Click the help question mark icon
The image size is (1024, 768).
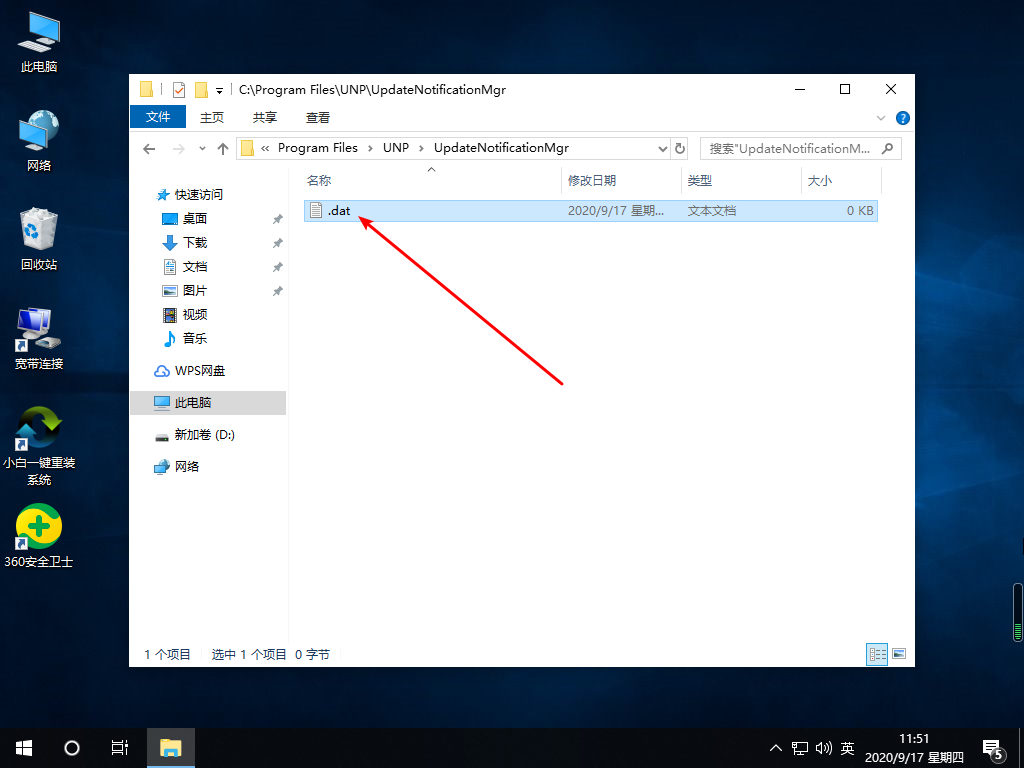[x=903, y=118]
